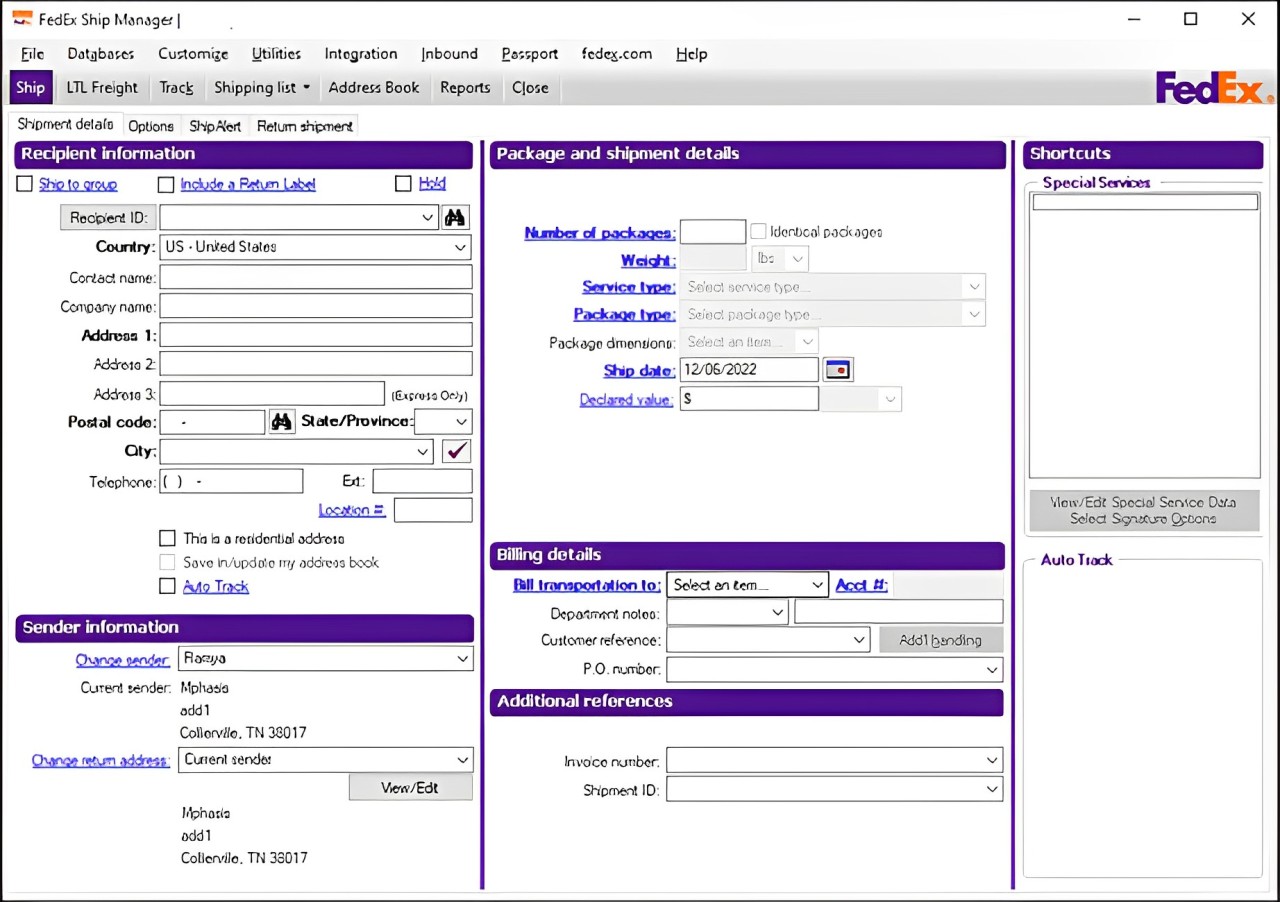The width and height of the screenshot is (1280, 902).
Task: Open LTL Freight in the toolbar
Action: pyautogui.click(x=102, y=88)
